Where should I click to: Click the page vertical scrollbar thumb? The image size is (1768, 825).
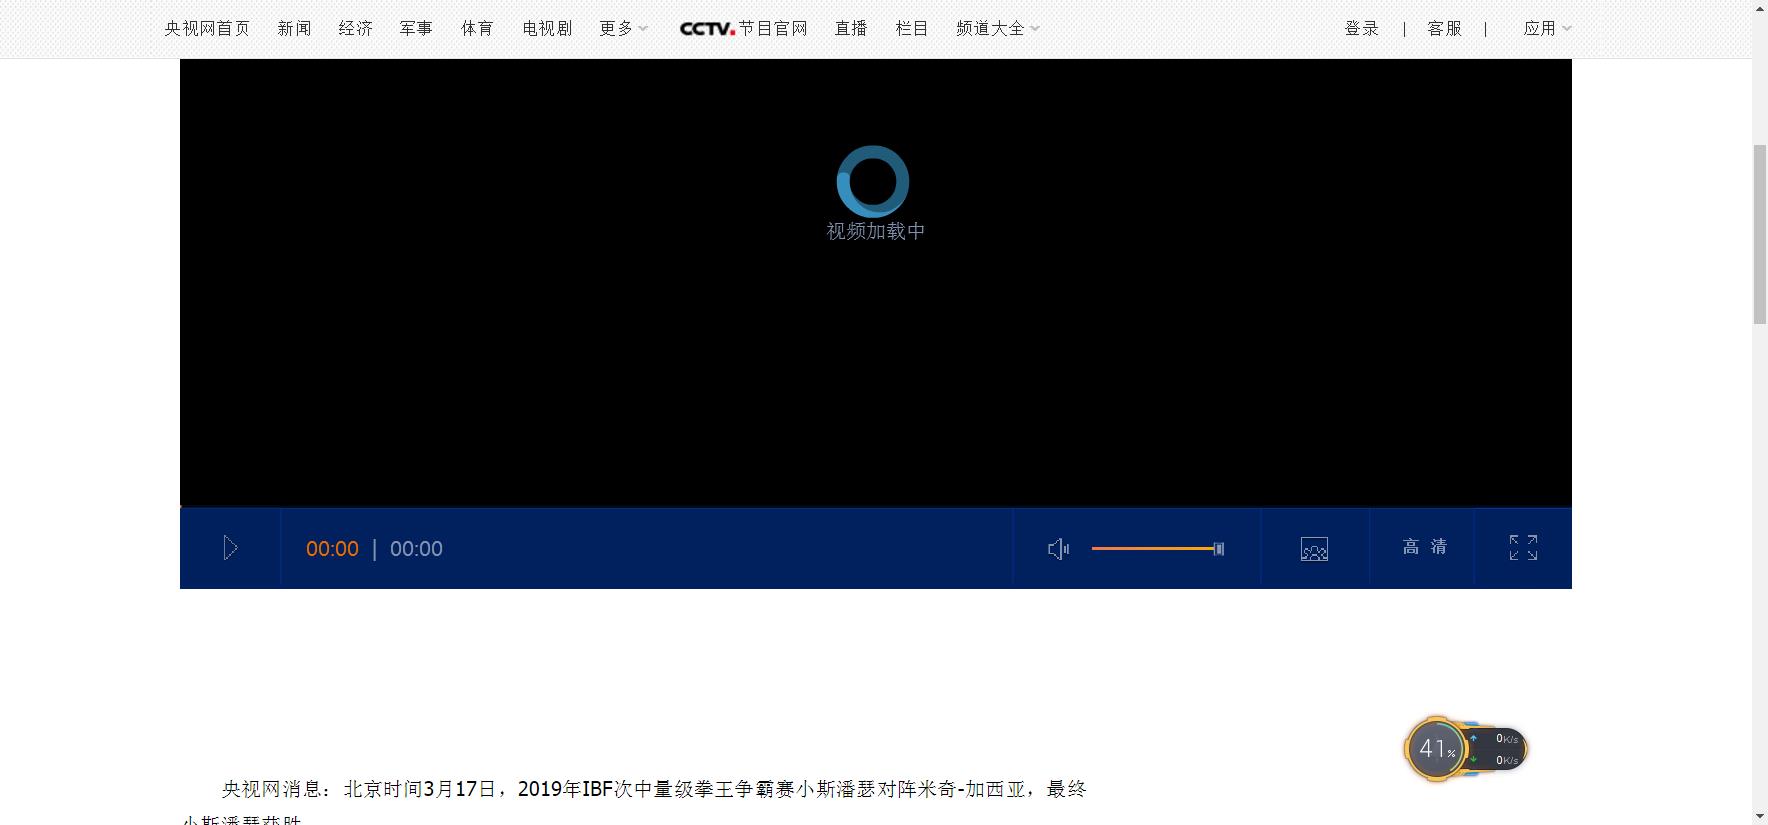1760,234
